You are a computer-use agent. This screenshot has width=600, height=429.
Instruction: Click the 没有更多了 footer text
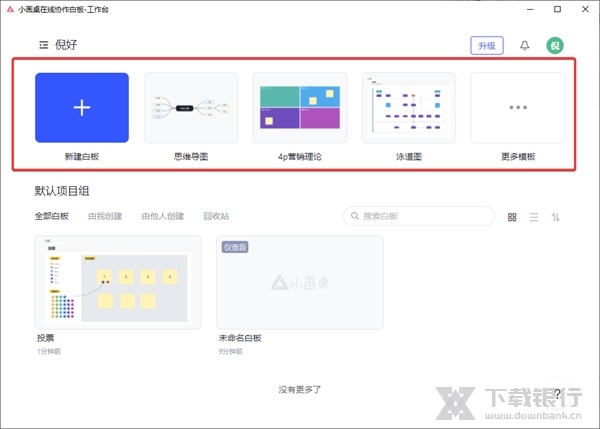[x=300, y=390]
